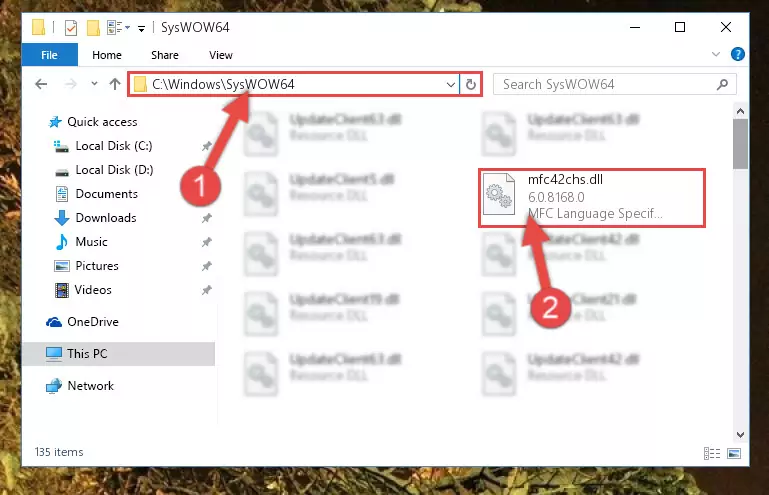Go forward with the Forward arrow
The width and height of the screenshot is (769, 495).
pos(71,84)
